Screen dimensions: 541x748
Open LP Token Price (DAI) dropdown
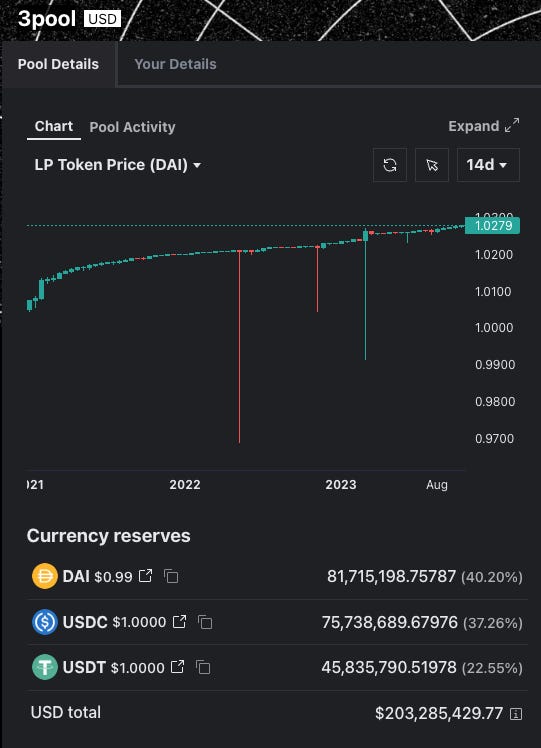pyautogui.click(x=117, y=165)
